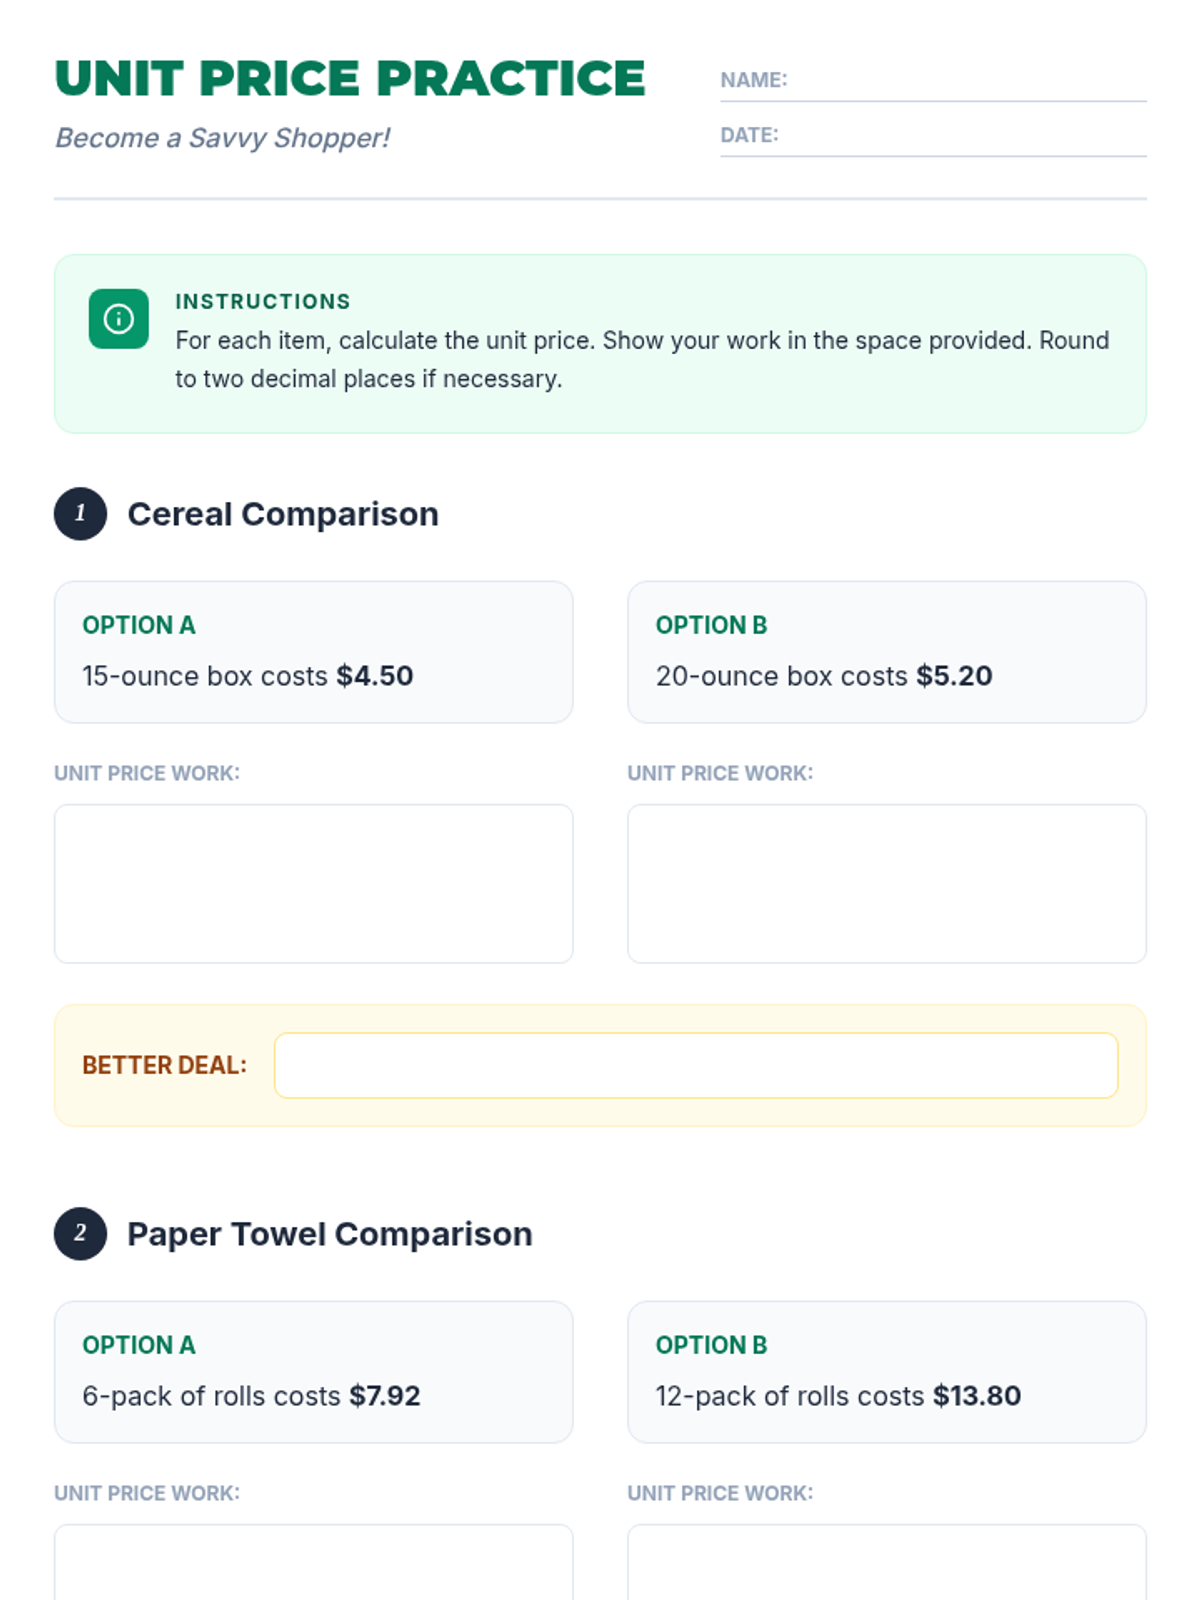The width and height of the screenshot is (1200, 1600).
Task: Click the Unit Price Practice title
Action: coord(350,79)
